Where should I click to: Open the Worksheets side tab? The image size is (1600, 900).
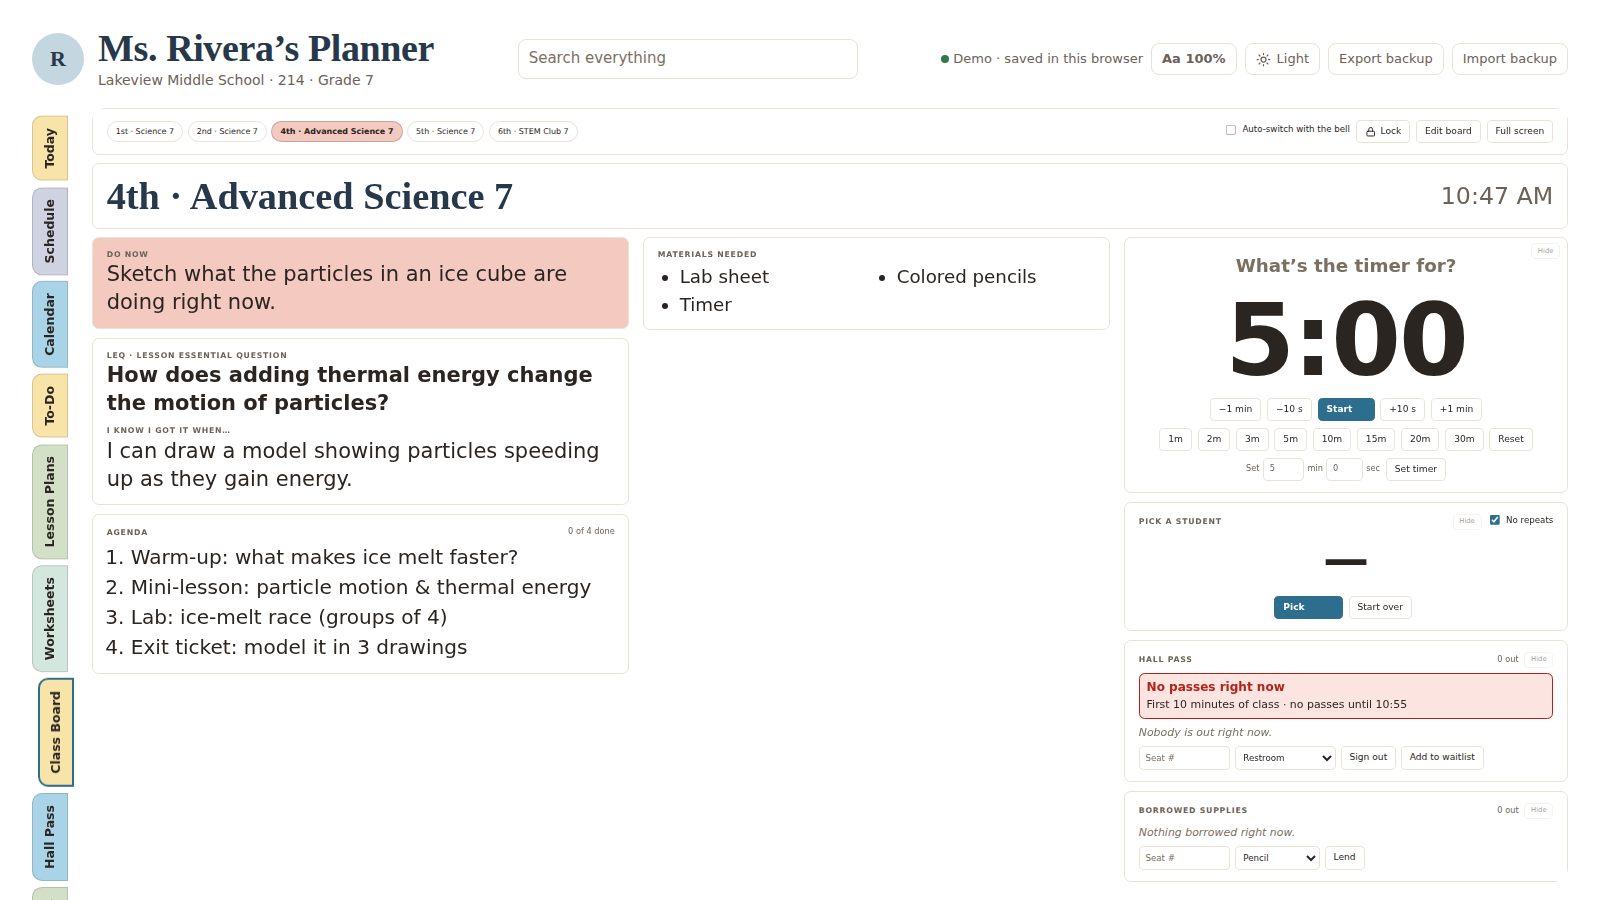pos(50,619)
